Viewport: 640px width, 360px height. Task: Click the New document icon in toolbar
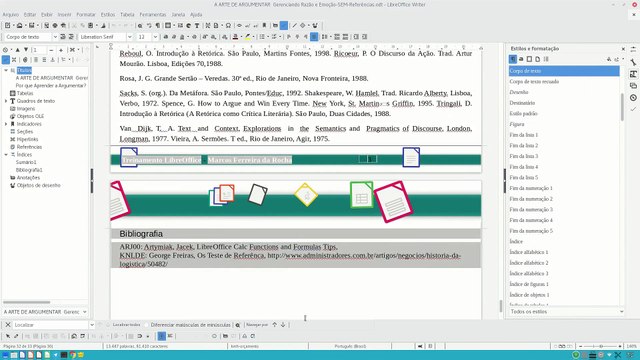(x=8, y=25)
